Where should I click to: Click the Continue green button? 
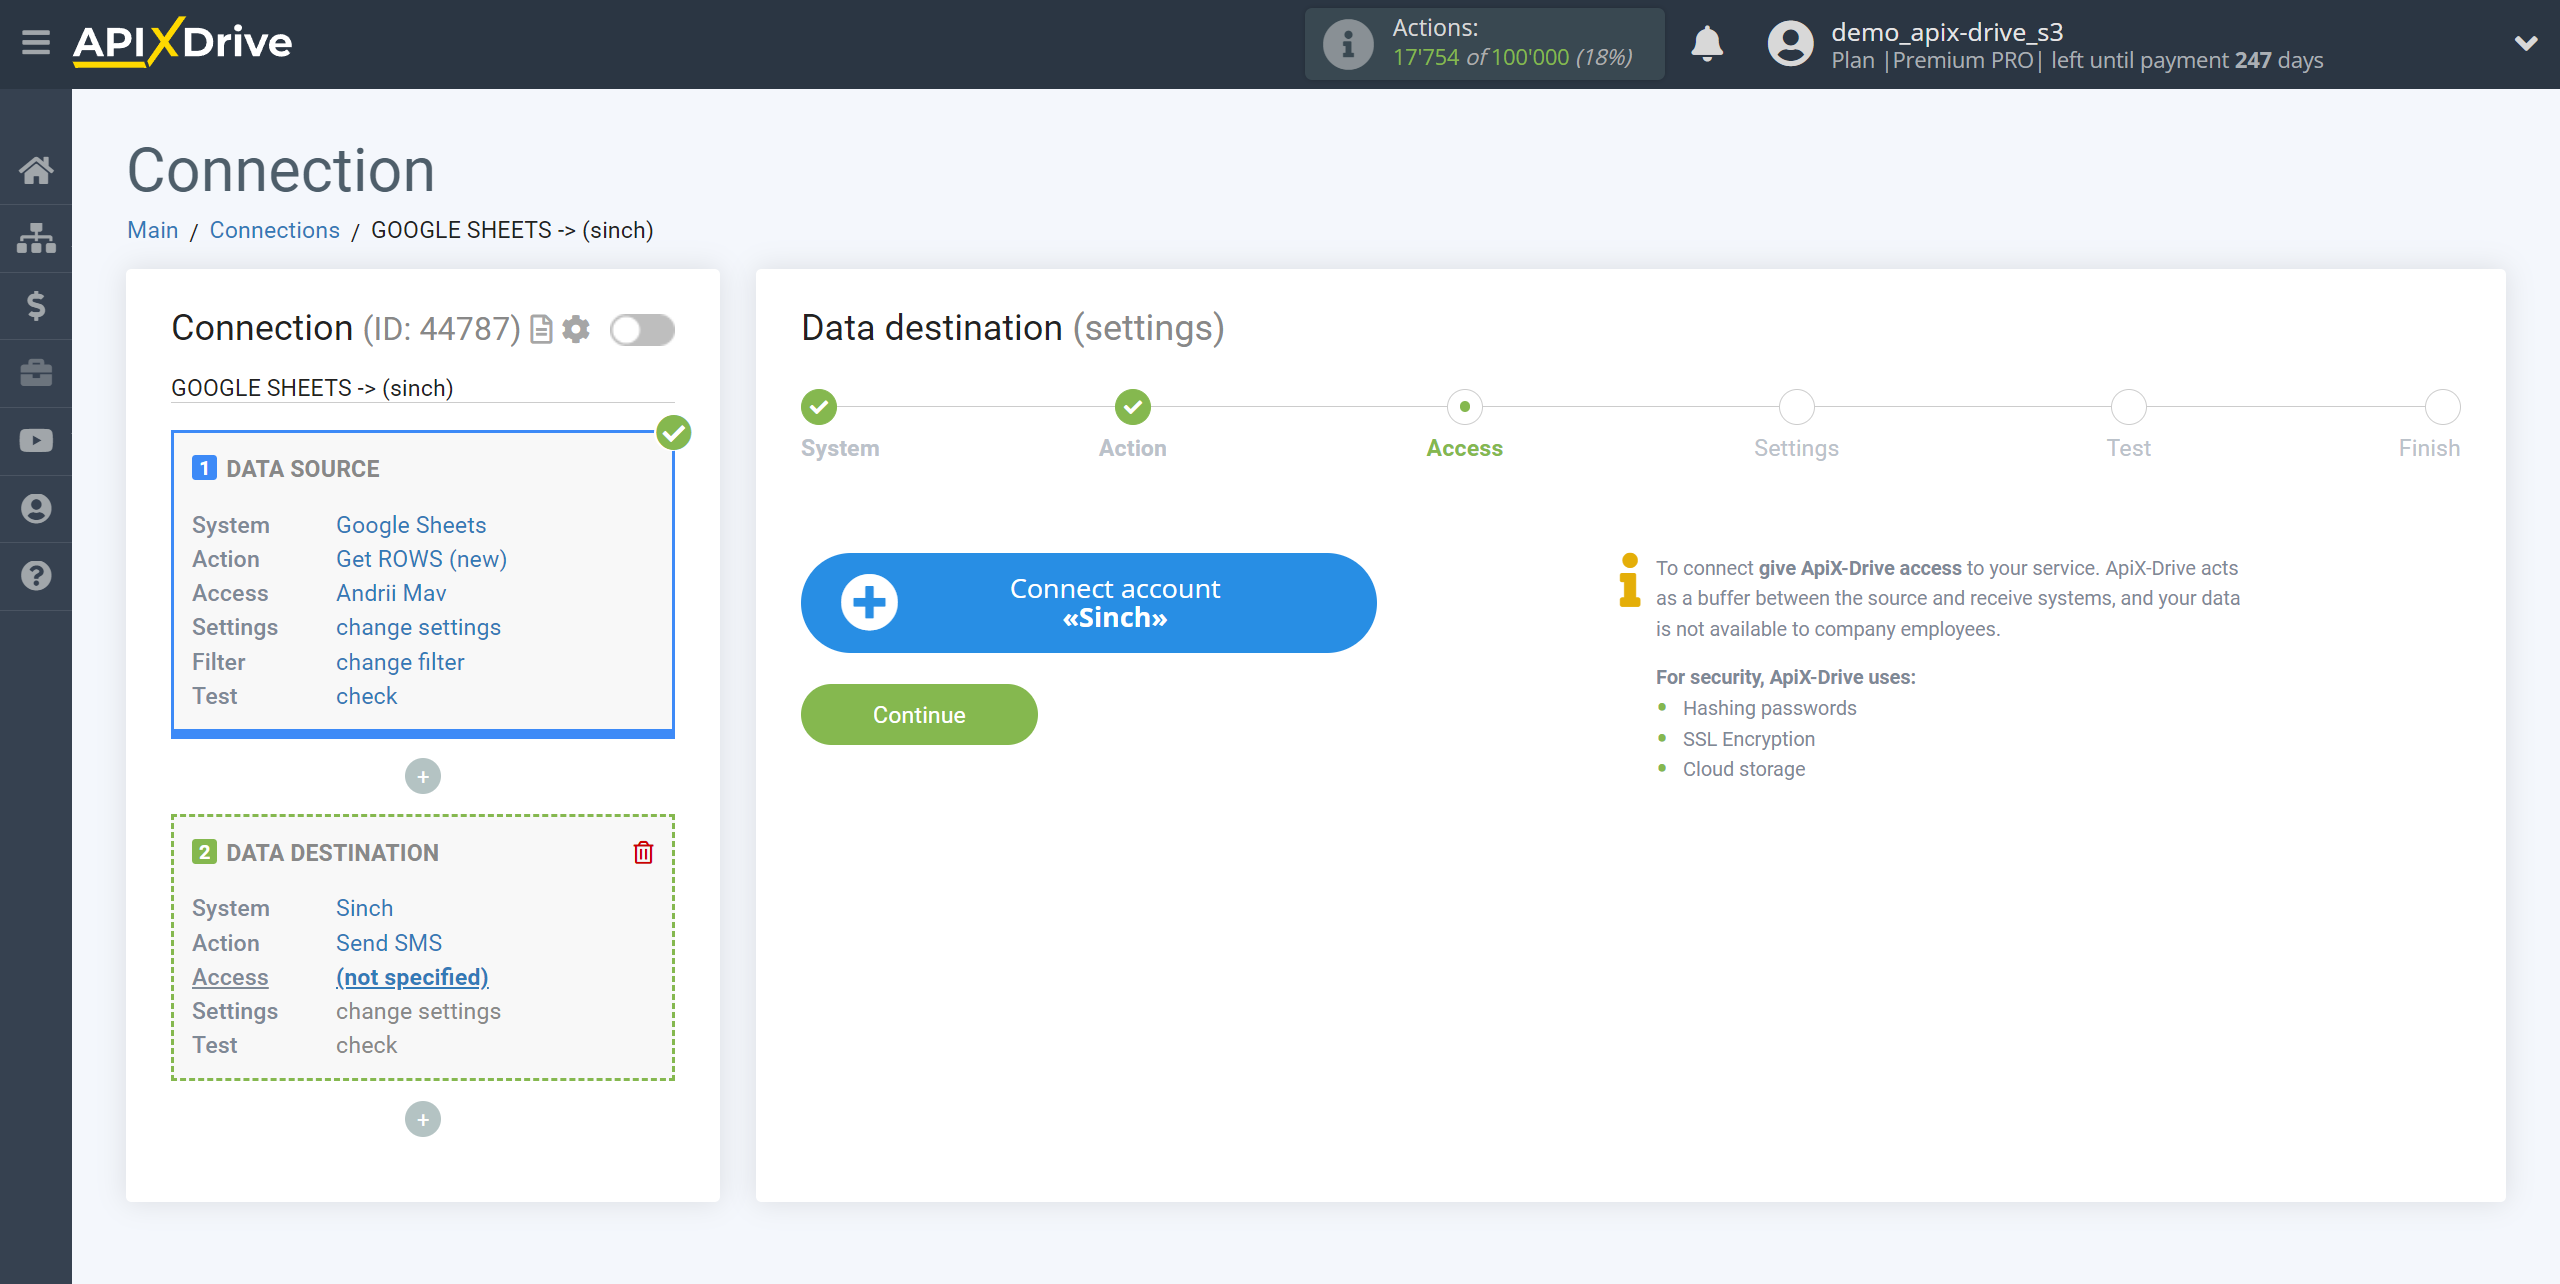tap(920, 714)
